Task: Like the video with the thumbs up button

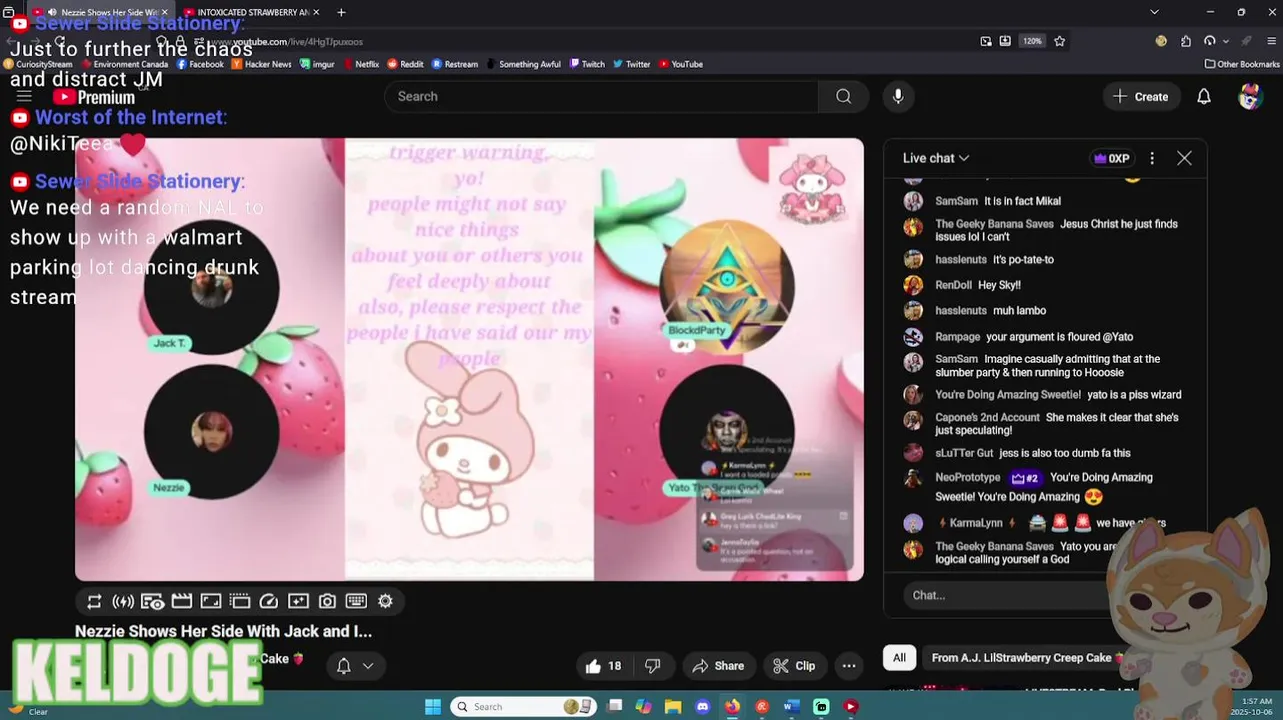Action: (x=604, y=666)
